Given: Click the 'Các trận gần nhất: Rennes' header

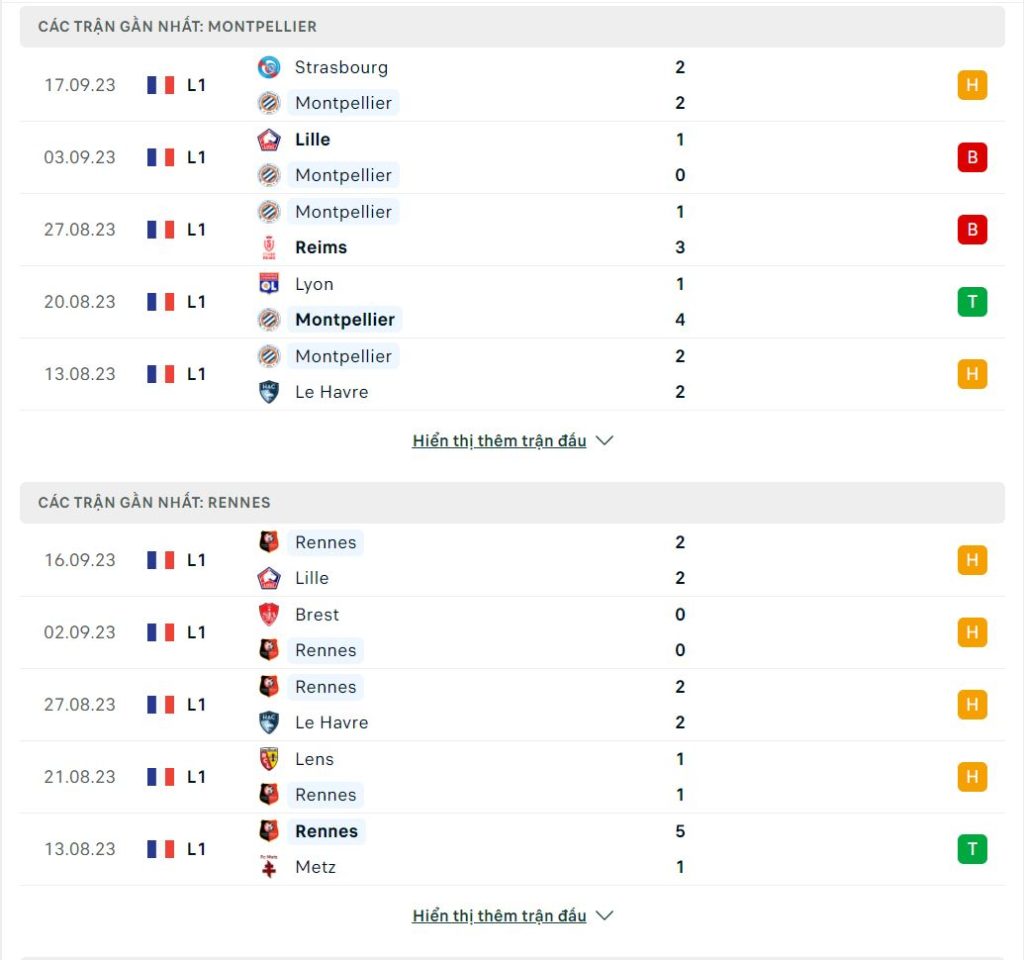Looking at the screenshot, I should point(512,502).
